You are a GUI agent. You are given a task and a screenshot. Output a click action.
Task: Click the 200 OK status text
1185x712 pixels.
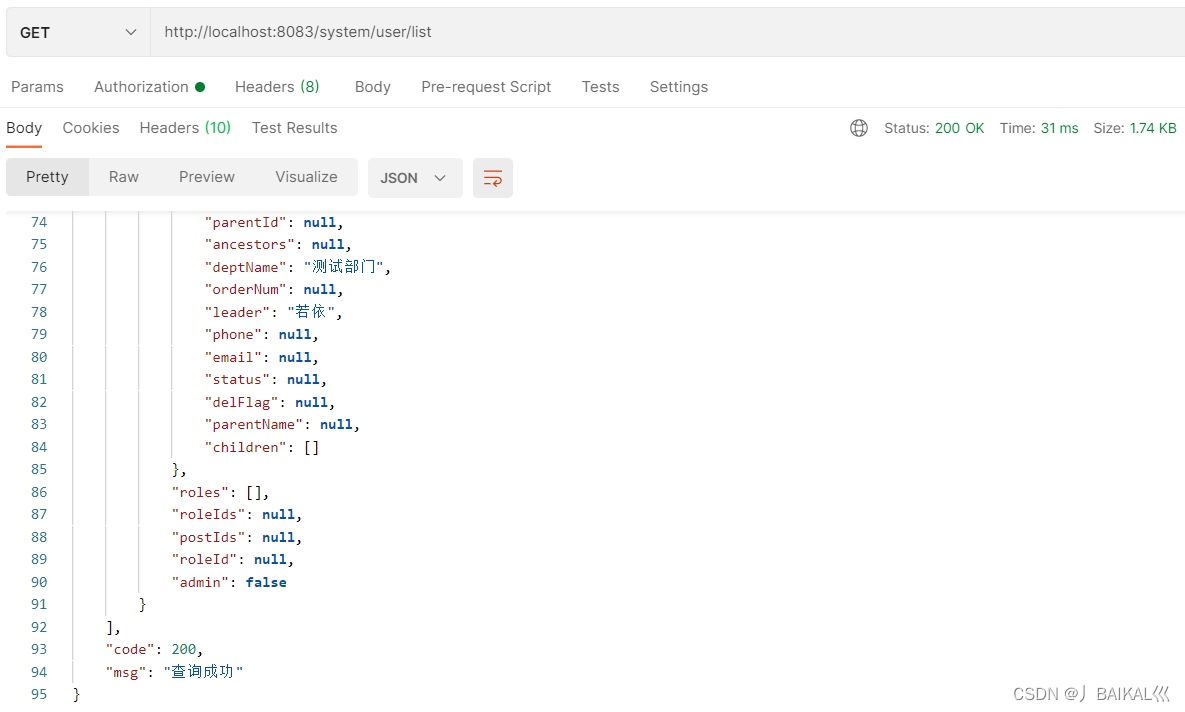click(x=959, y=128)
